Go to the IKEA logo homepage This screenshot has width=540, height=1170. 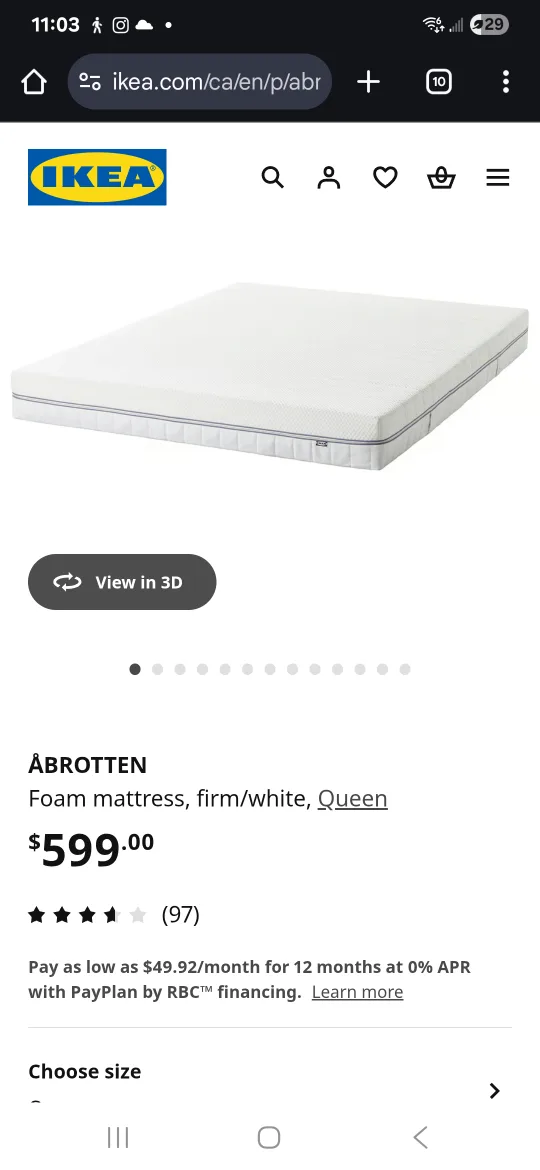[x=97, y=177]
